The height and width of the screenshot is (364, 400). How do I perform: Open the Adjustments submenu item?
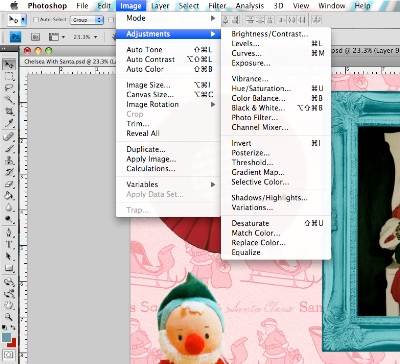tap(168, 34)
